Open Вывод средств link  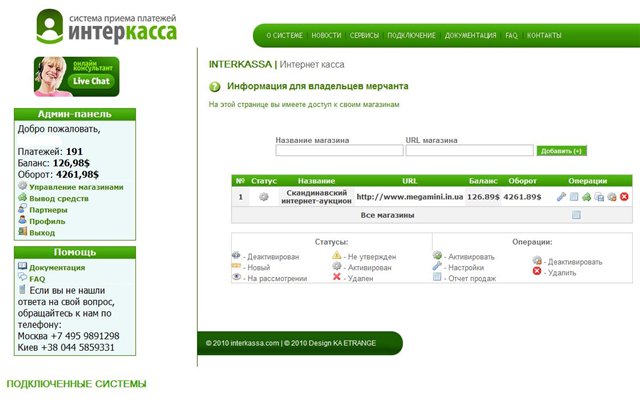point(59,198)
